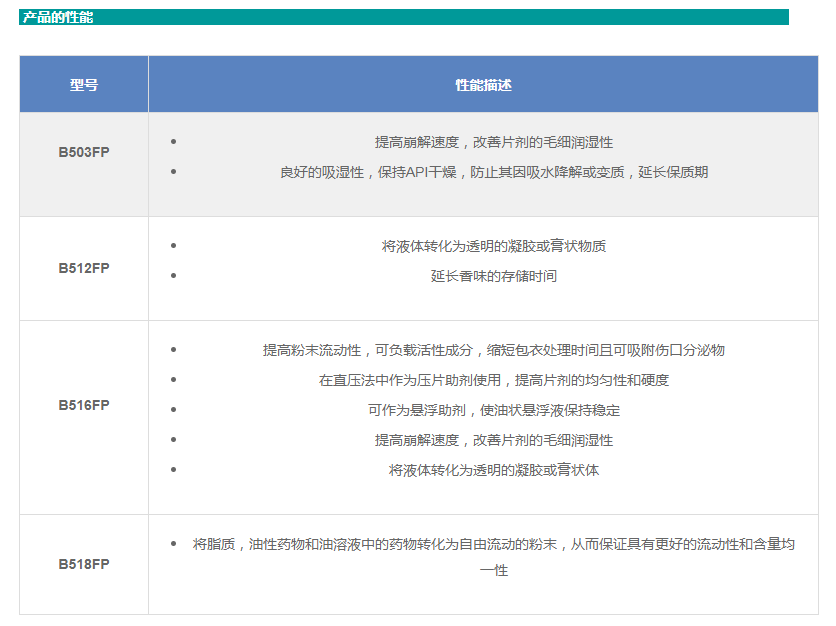The height and width of the screenshot is (626, 836).
Task: Click the B516FP model cell
Action: click(x=84, y=405)
